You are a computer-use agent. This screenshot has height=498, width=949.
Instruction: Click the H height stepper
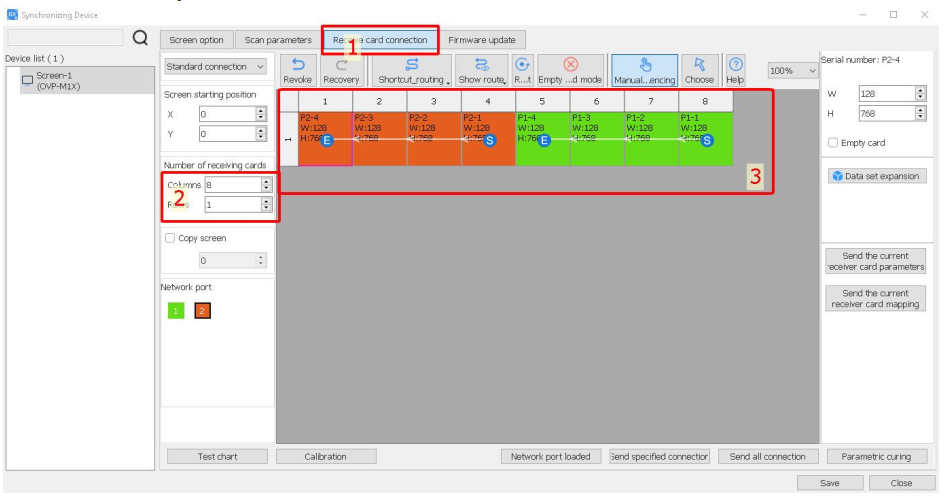(921, 114)
